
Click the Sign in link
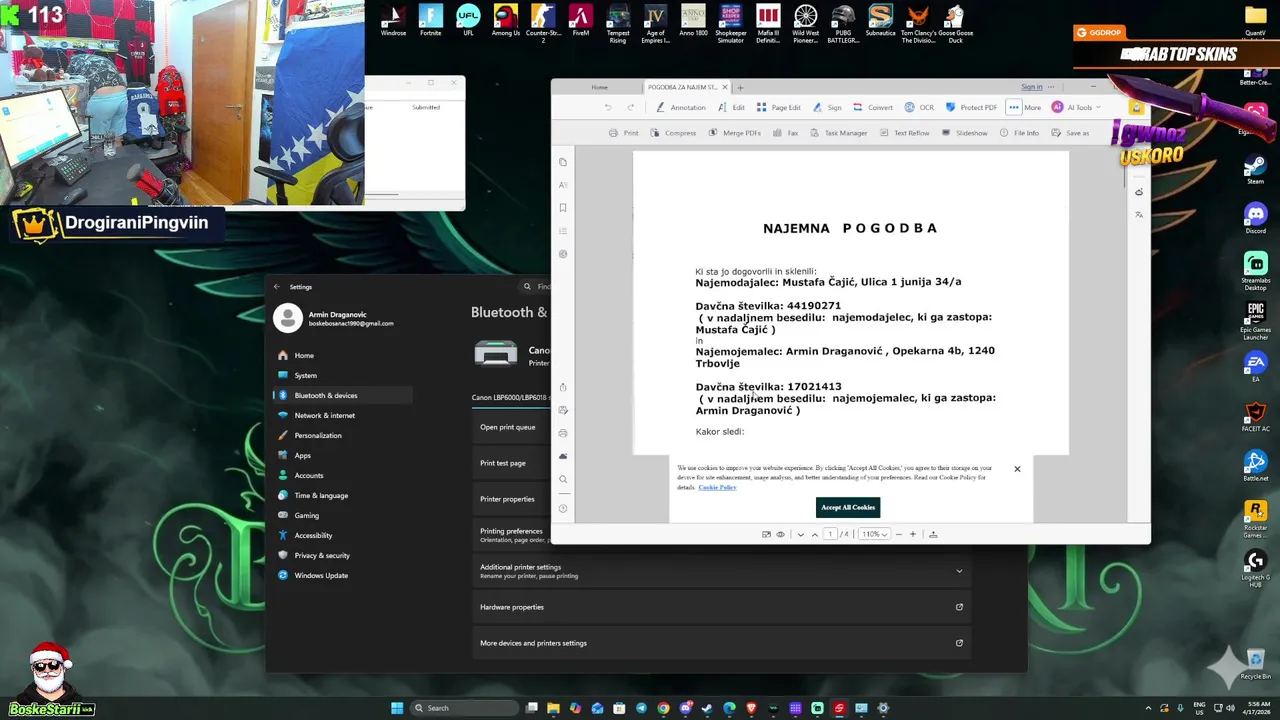1031,87
